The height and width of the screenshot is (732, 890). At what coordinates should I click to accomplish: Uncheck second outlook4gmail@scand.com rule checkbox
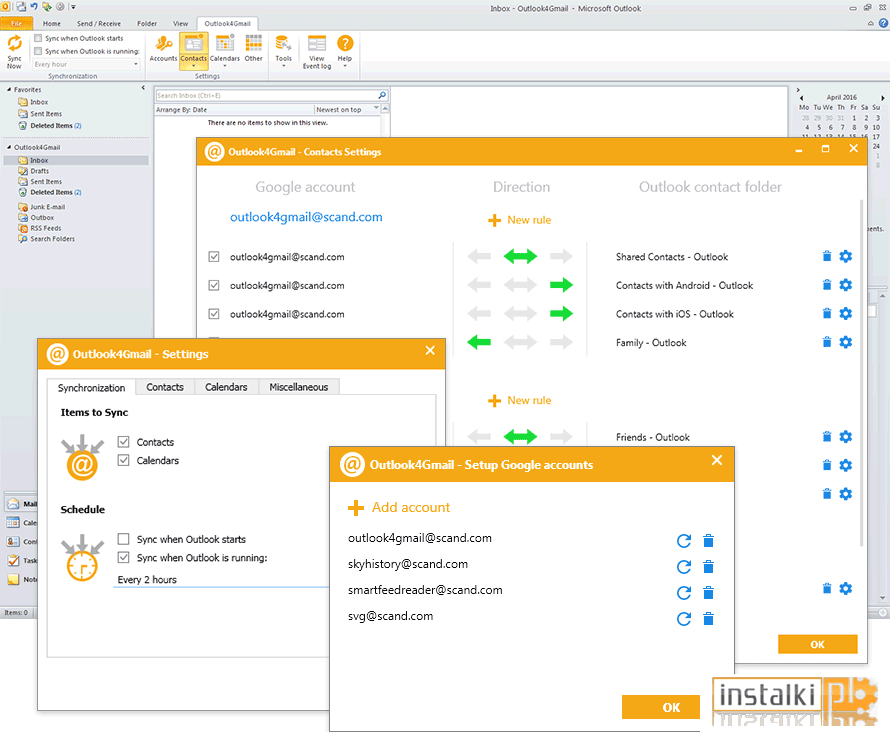tap(214, 285)
